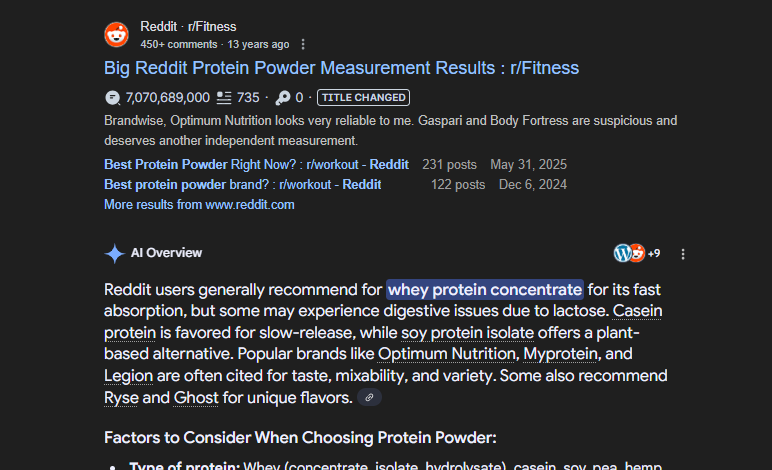Image resolution: width=772 pixels, height=470 pixels.
Task: Click the Optimum Nutrition underlined term
Action: point(447,354)
